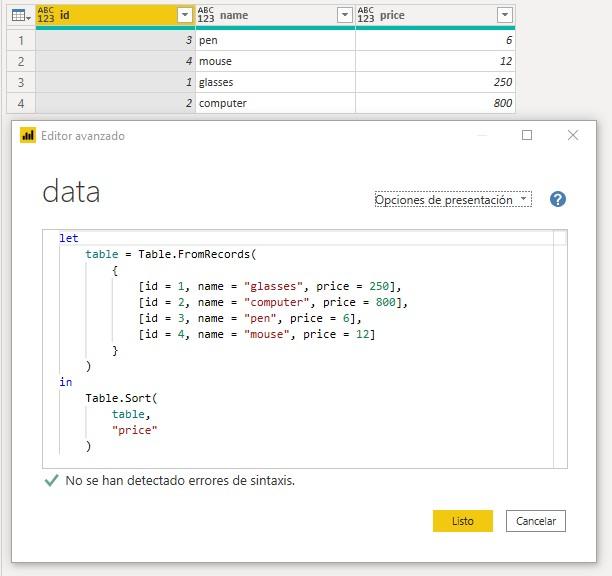Maximize the Editor avanzado dialog
The image size is (612, 576).
coord(527,135)
